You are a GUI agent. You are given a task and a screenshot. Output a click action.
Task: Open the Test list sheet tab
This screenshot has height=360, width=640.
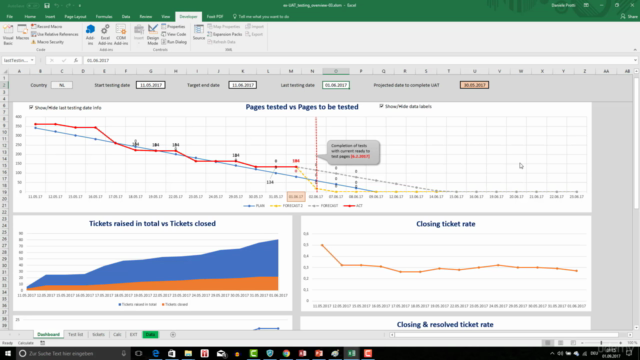tap(76, 335)
